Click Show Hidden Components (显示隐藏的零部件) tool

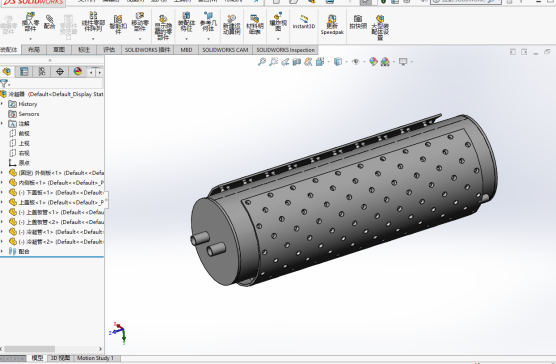(x=163, y=27)
